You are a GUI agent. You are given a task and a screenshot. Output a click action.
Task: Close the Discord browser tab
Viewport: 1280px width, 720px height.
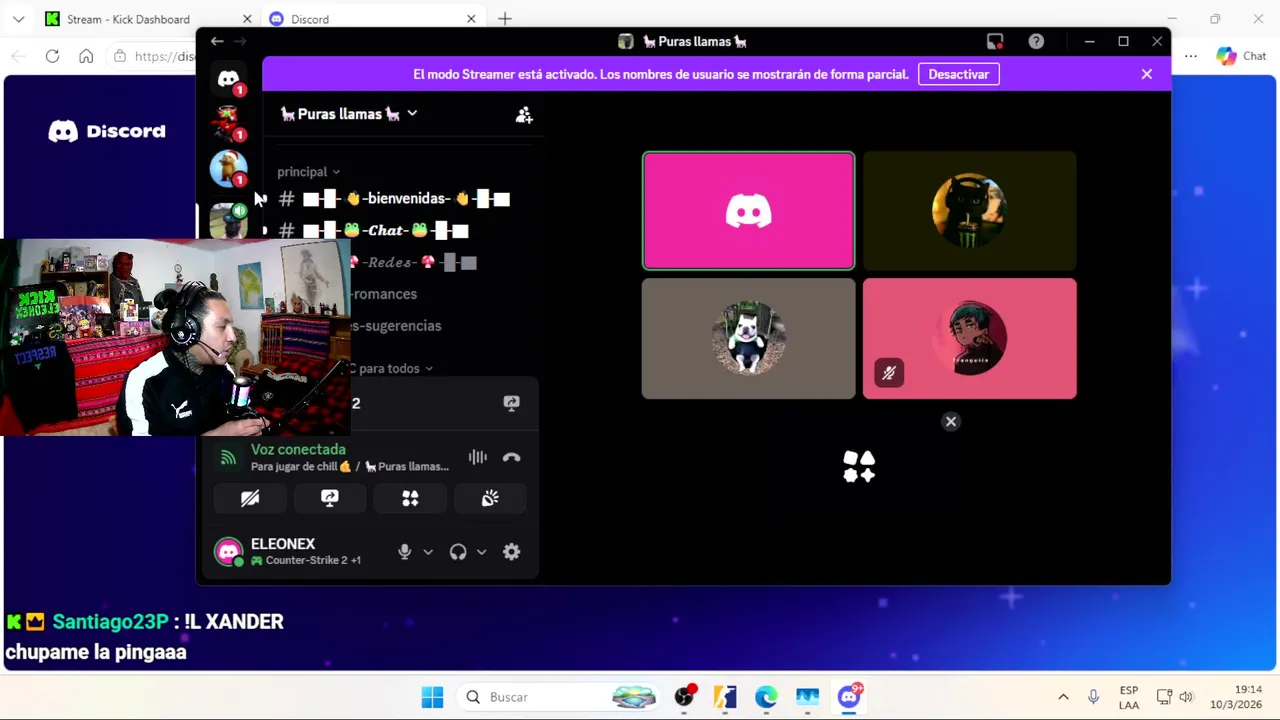point(471,19)
